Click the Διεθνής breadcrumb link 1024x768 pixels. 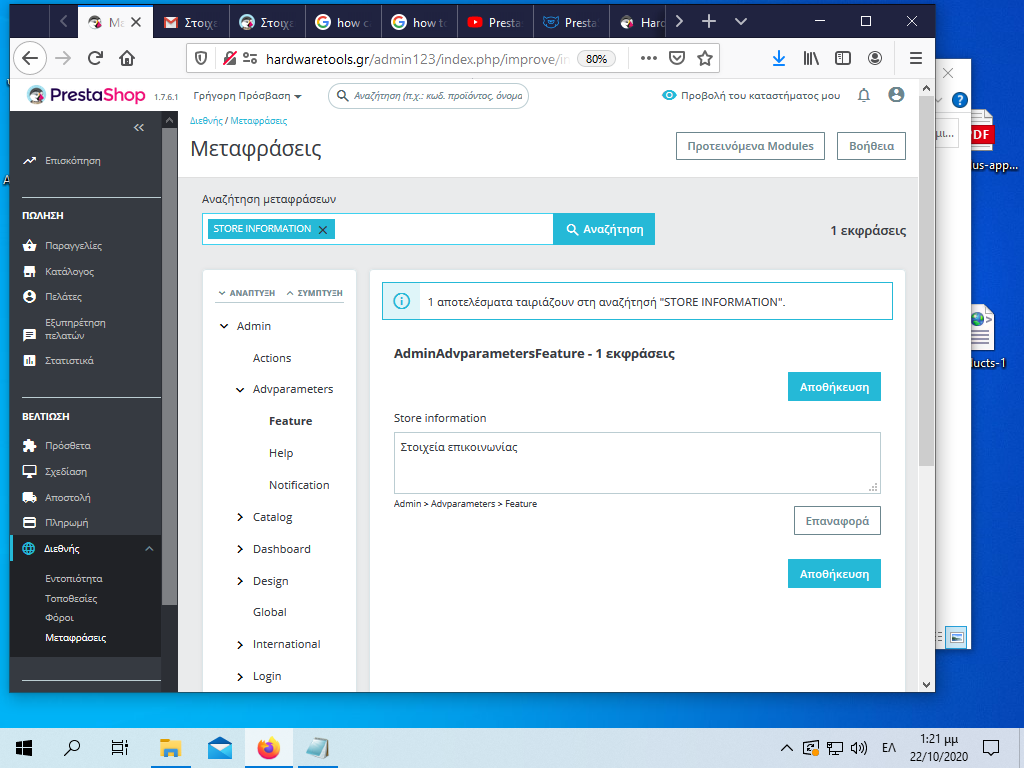coord(206,121)
